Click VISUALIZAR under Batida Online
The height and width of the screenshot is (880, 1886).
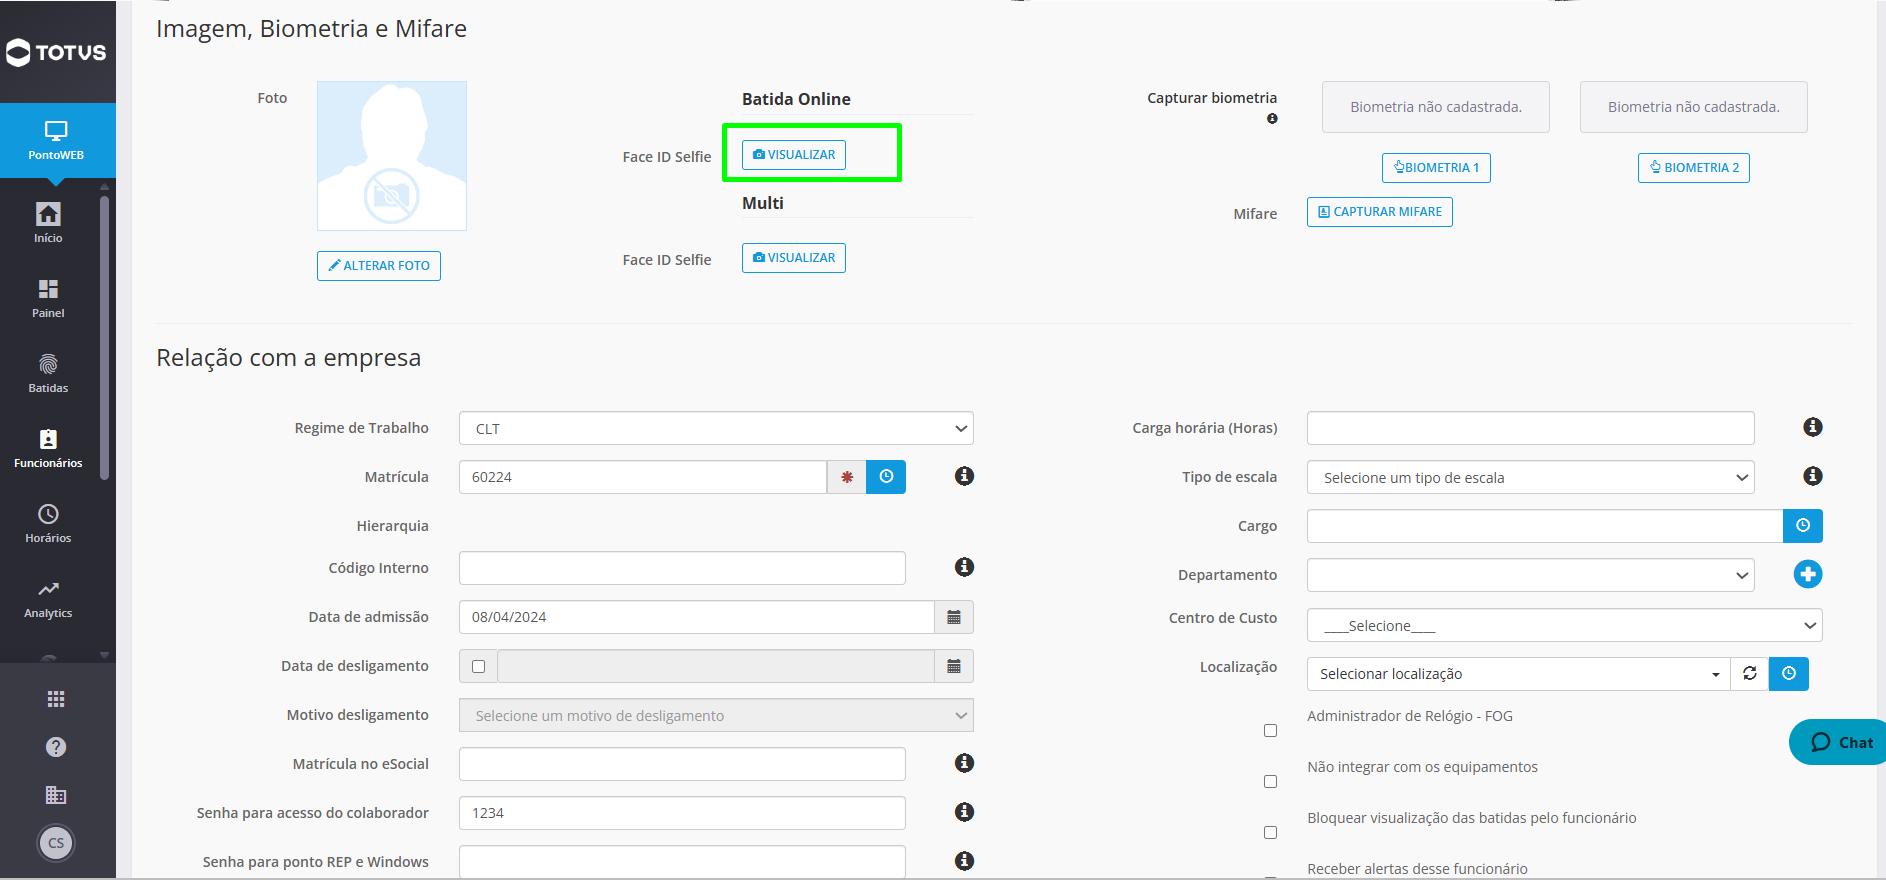click(794, 155)
